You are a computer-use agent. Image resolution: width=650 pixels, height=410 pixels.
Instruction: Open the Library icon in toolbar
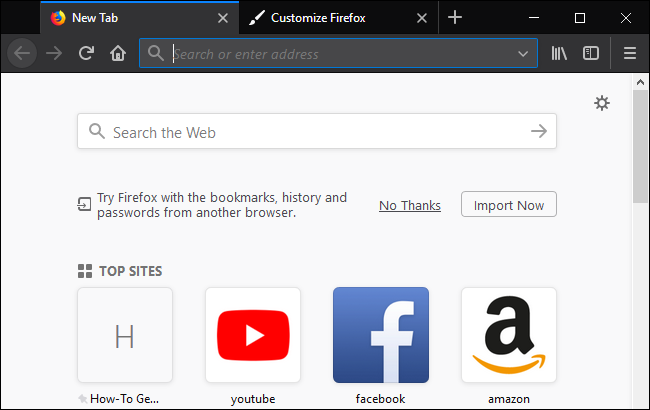(x=560, y=53)
